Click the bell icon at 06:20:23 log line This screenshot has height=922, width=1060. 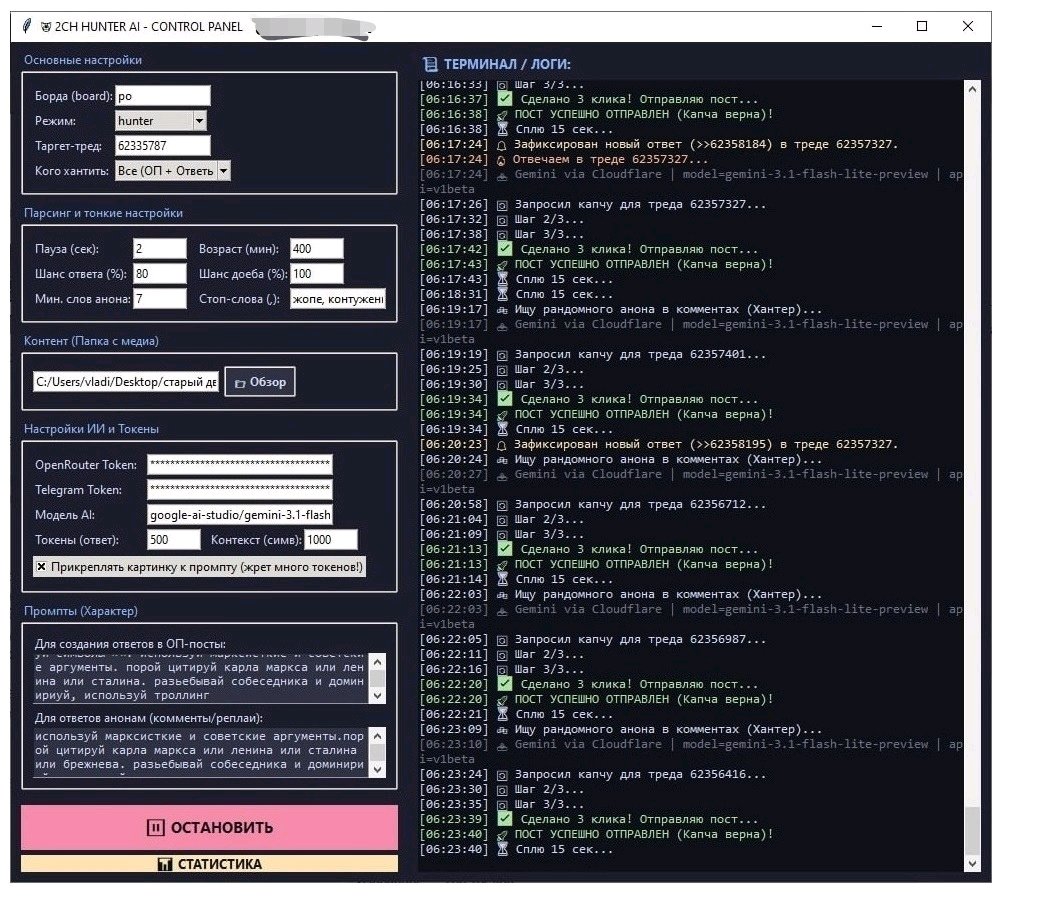point(502,445)
